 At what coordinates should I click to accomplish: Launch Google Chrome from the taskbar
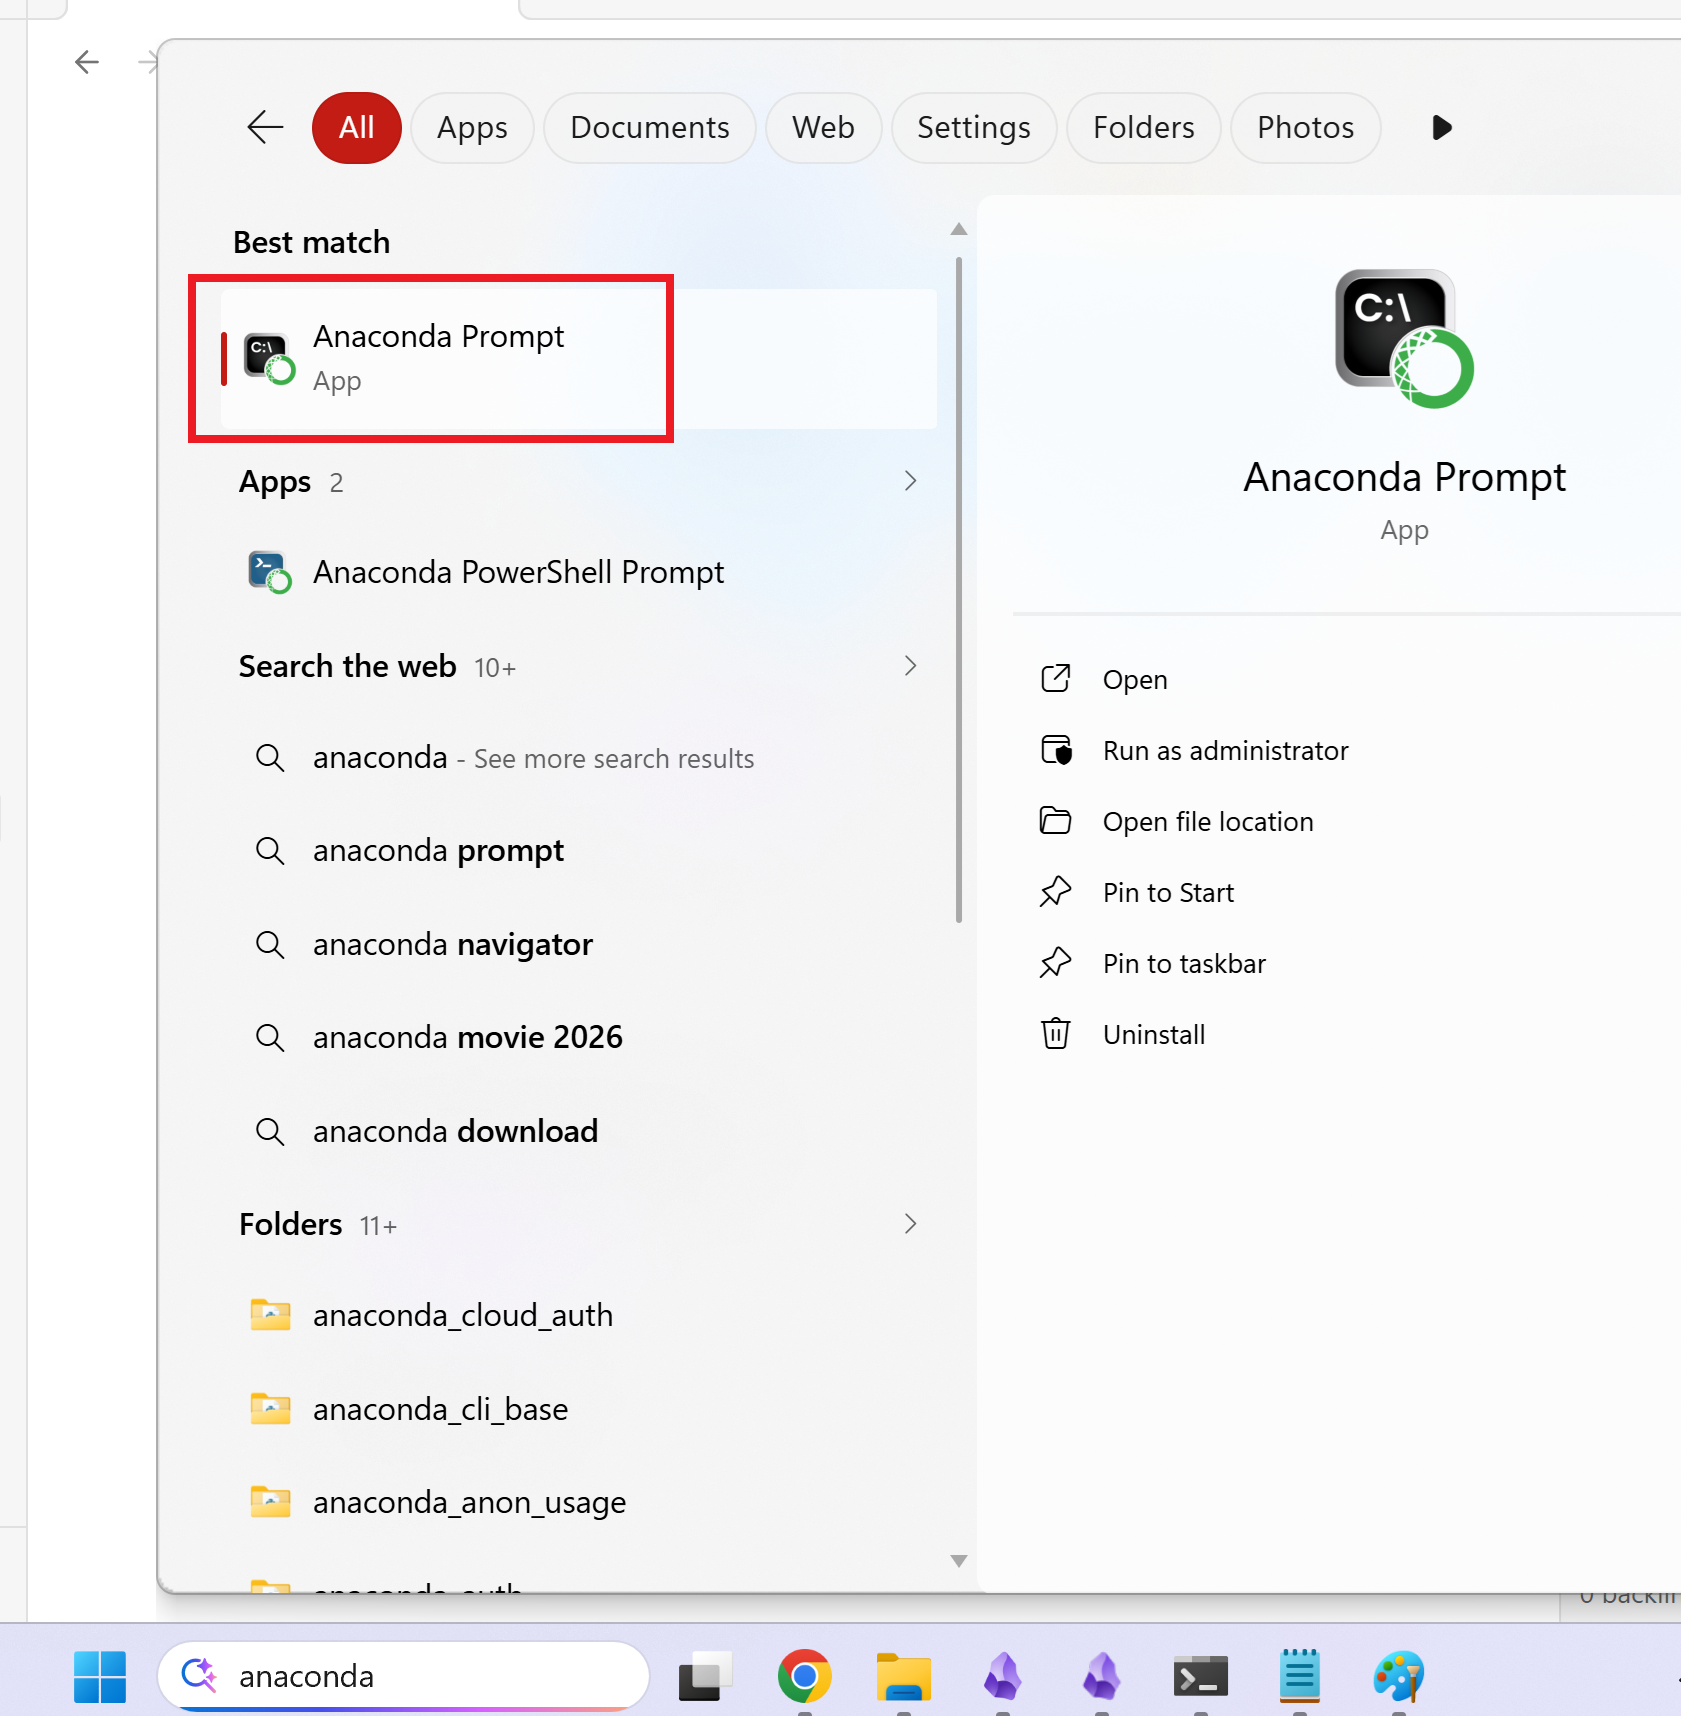(x=804, y=1676)
